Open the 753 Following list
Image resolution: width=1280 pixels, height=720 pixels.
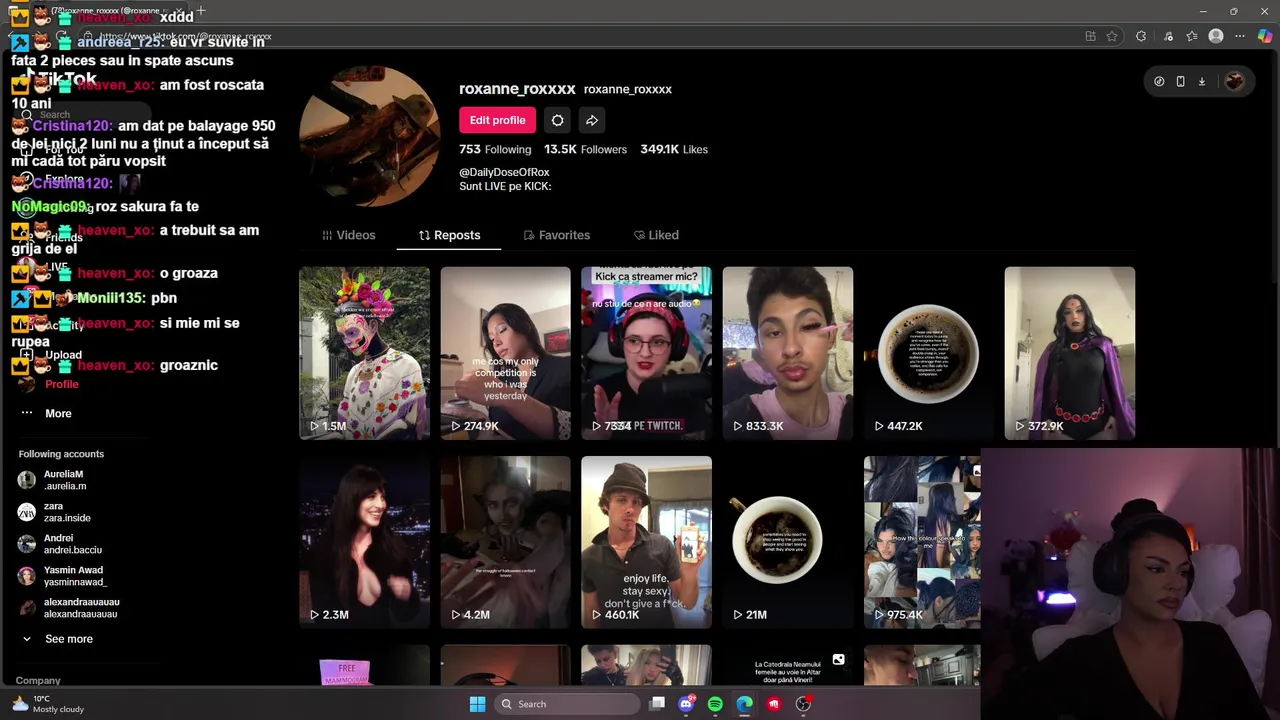click(x=495, y=149)
